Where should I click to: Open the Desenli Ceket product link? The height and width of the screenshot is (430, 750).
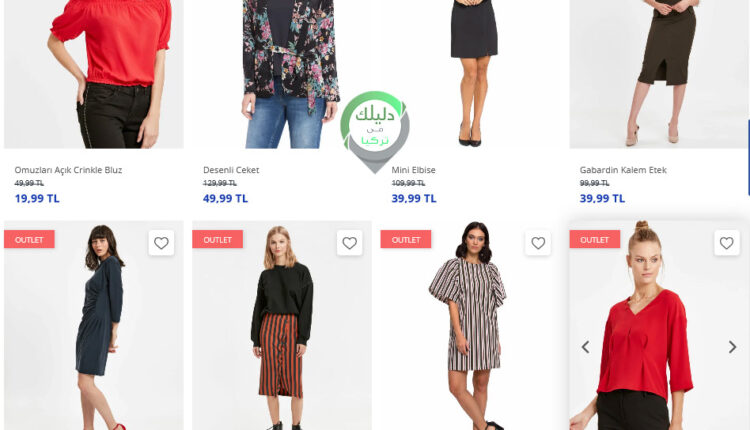click(x=231, y=170)
